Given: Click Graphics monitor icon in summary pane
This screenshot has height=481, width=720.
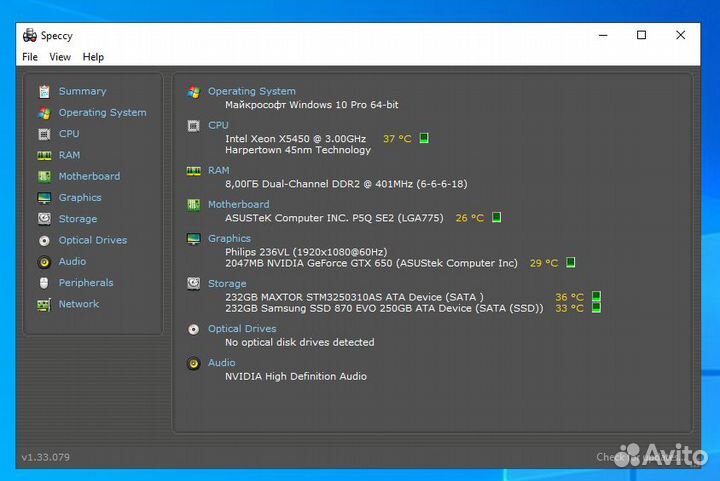Looking at the screenshot, I should pyautogui.click(x=194, y=239).
